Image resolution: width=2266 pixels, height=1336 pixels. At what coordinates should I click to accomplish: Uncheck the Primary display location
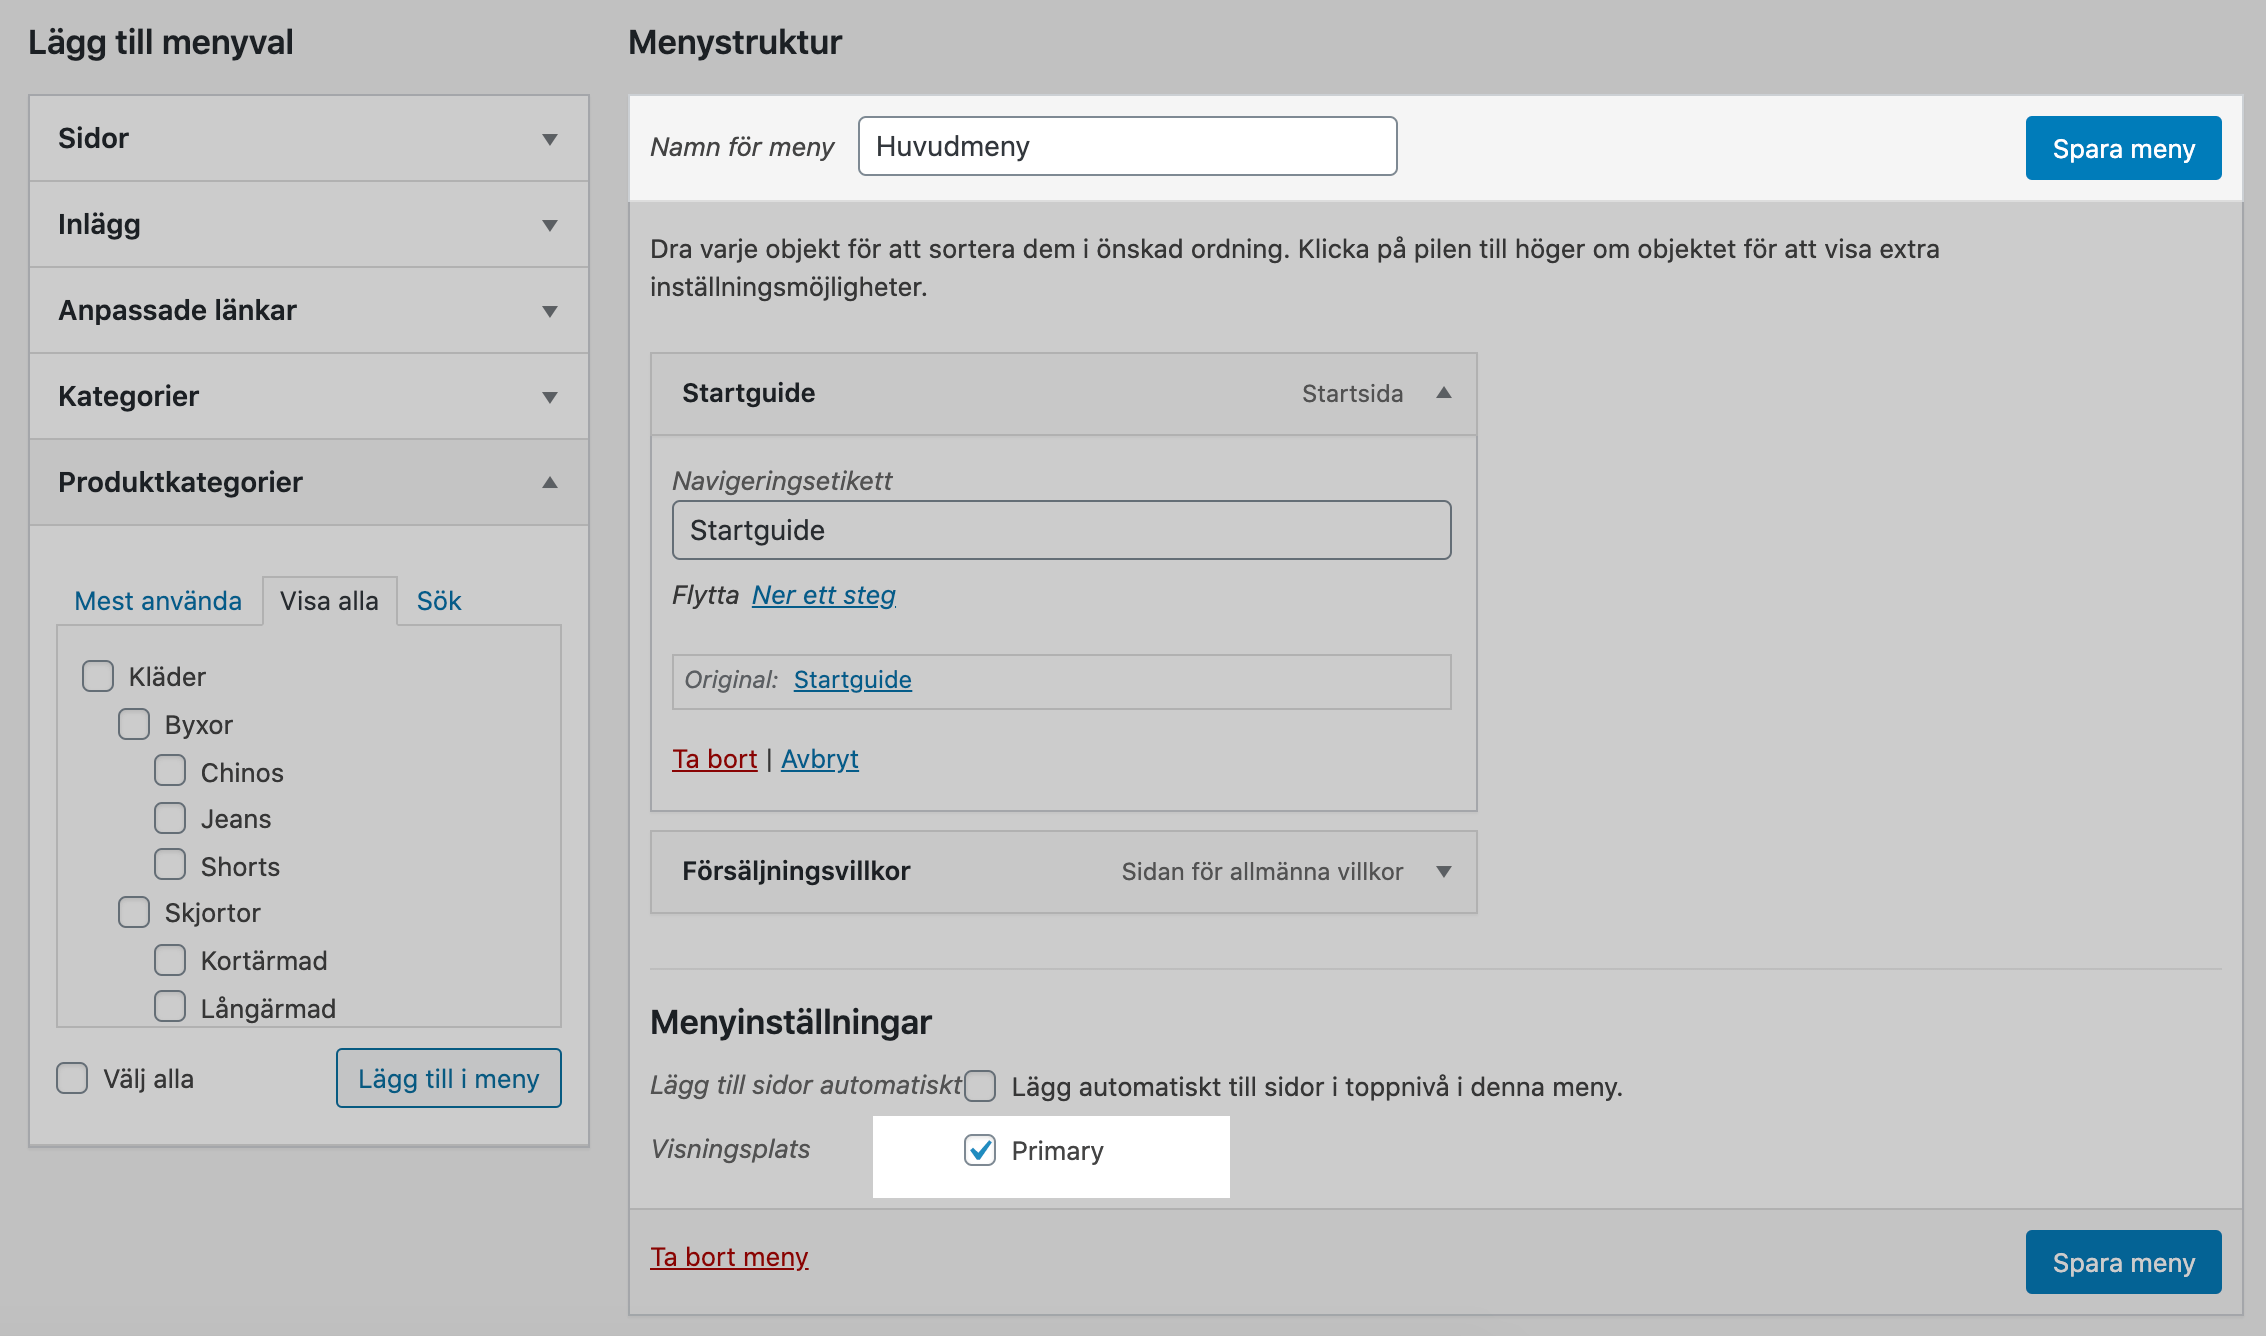[980, 1150]
